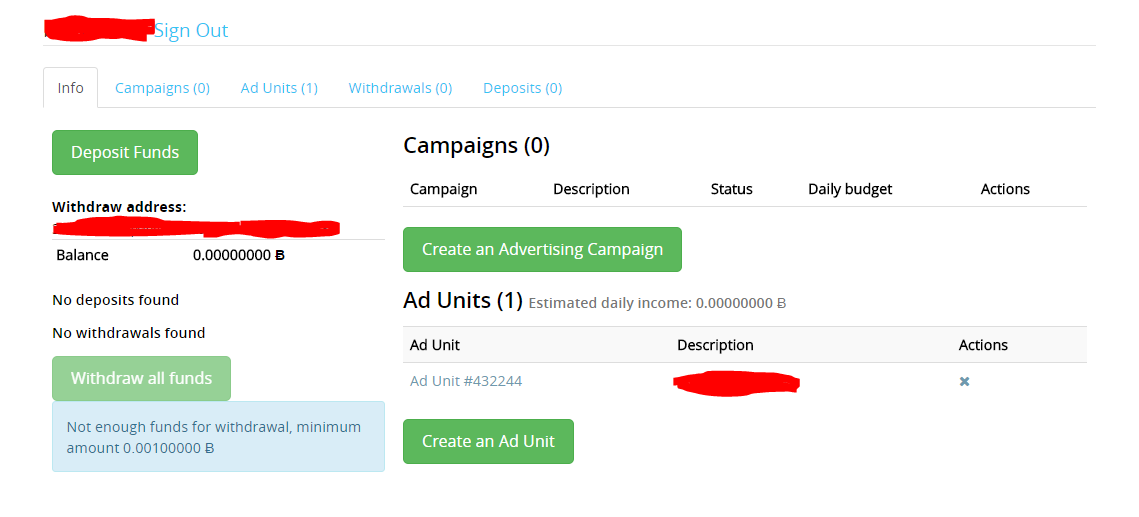This screenshot has width=1139, height=517.
Task: Delete Ad Unit #432244 with the x icon
Action: [964, 381]
